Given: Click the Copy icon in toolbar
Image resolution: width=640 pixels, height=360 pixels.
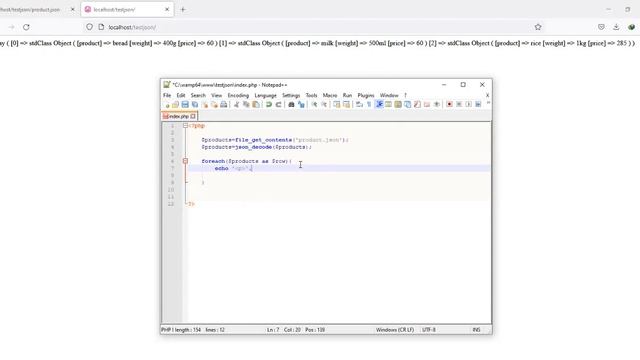Looking at the screenshot, I should tap(246, 105).
